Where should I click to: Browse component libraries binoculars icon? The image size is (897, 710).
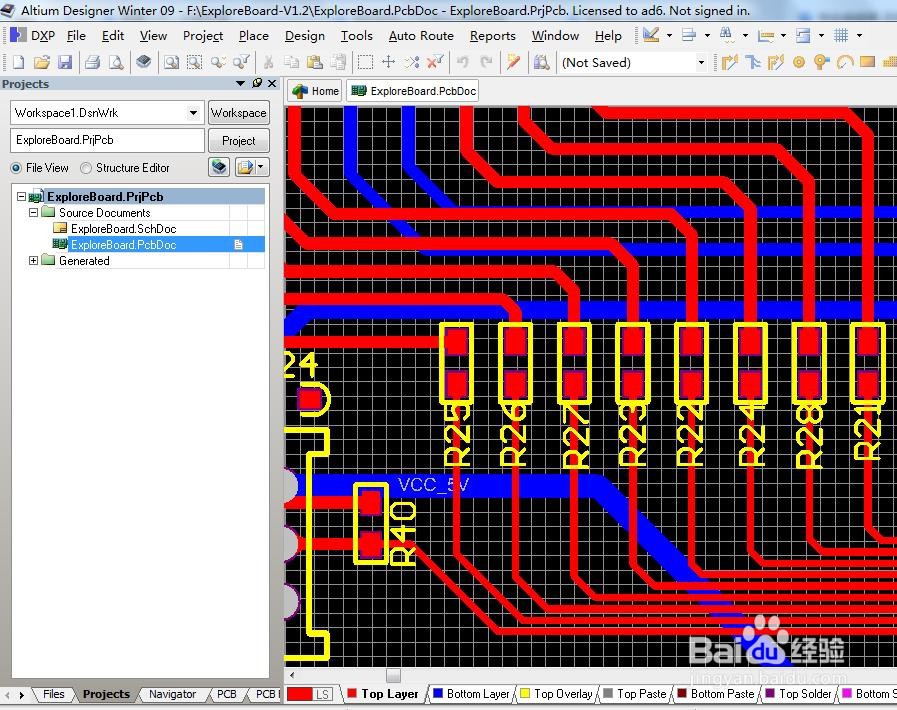click(541, 62)
